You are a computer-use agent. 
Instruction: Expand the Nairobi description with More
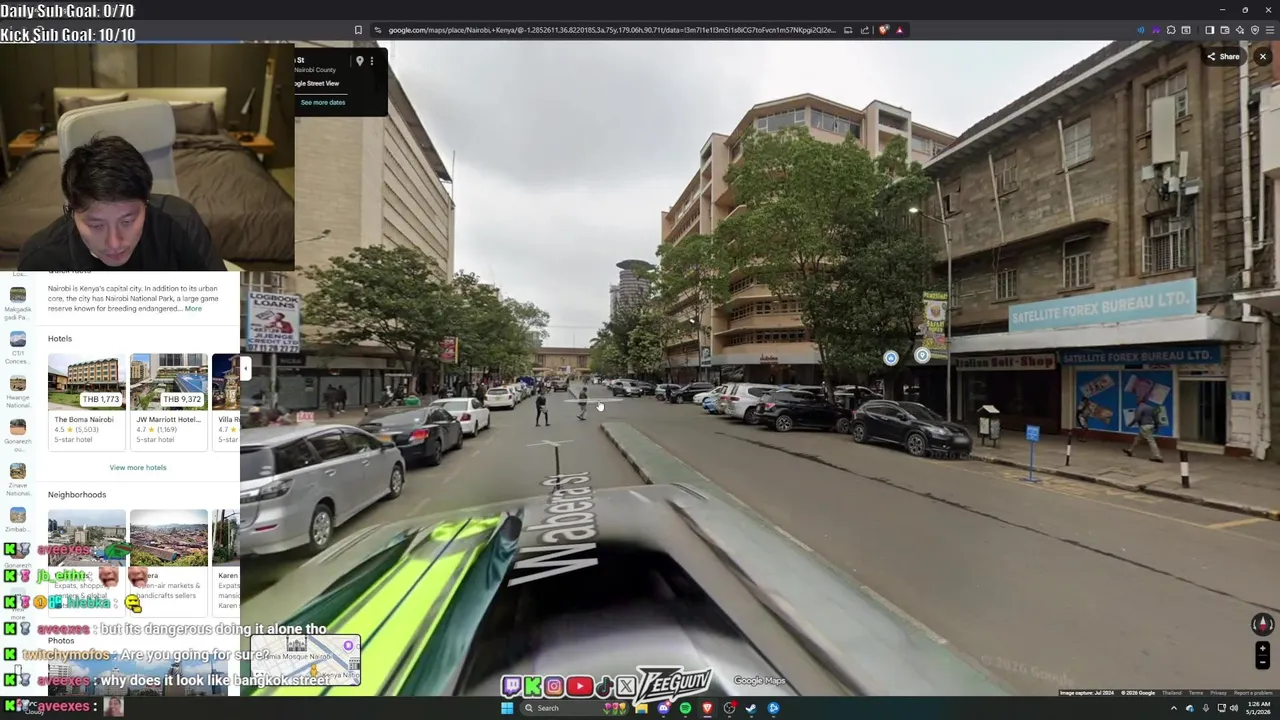point(193,308)
